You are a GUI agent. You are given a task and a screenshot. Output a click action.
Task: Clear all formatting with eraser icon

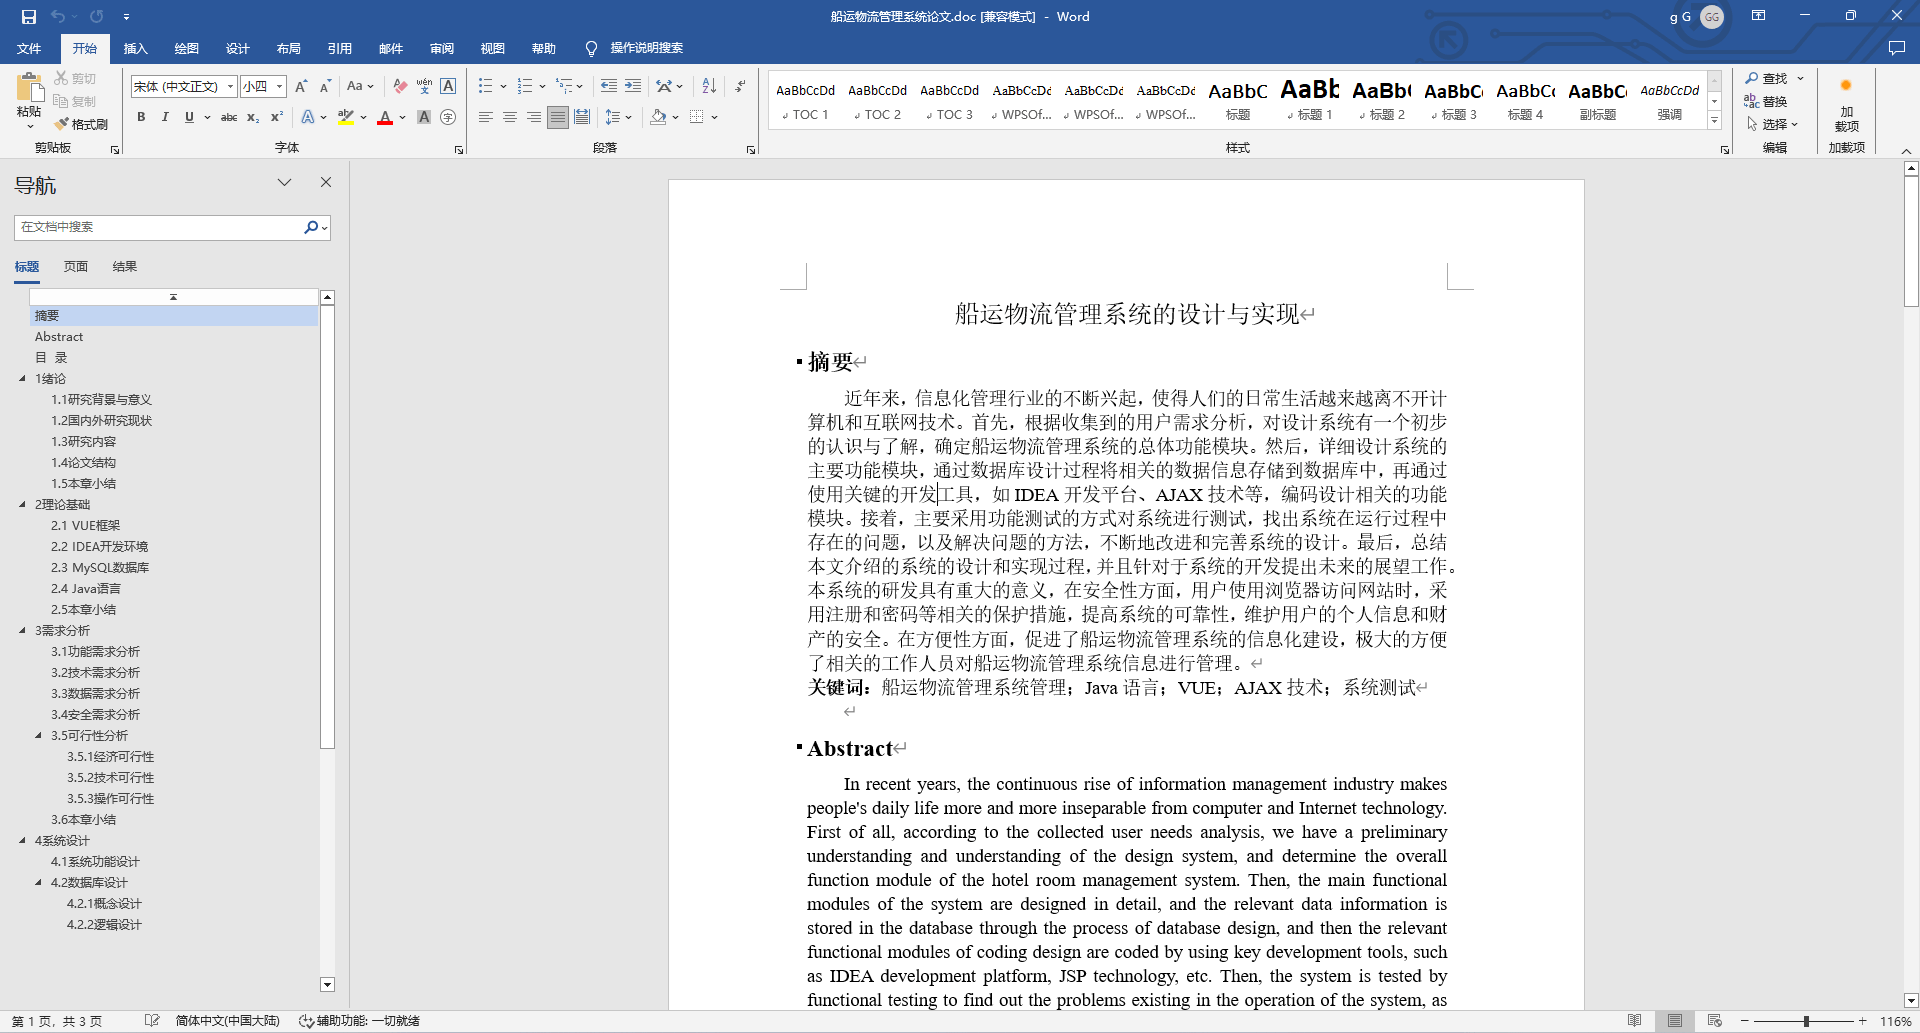tap(400, 86)
